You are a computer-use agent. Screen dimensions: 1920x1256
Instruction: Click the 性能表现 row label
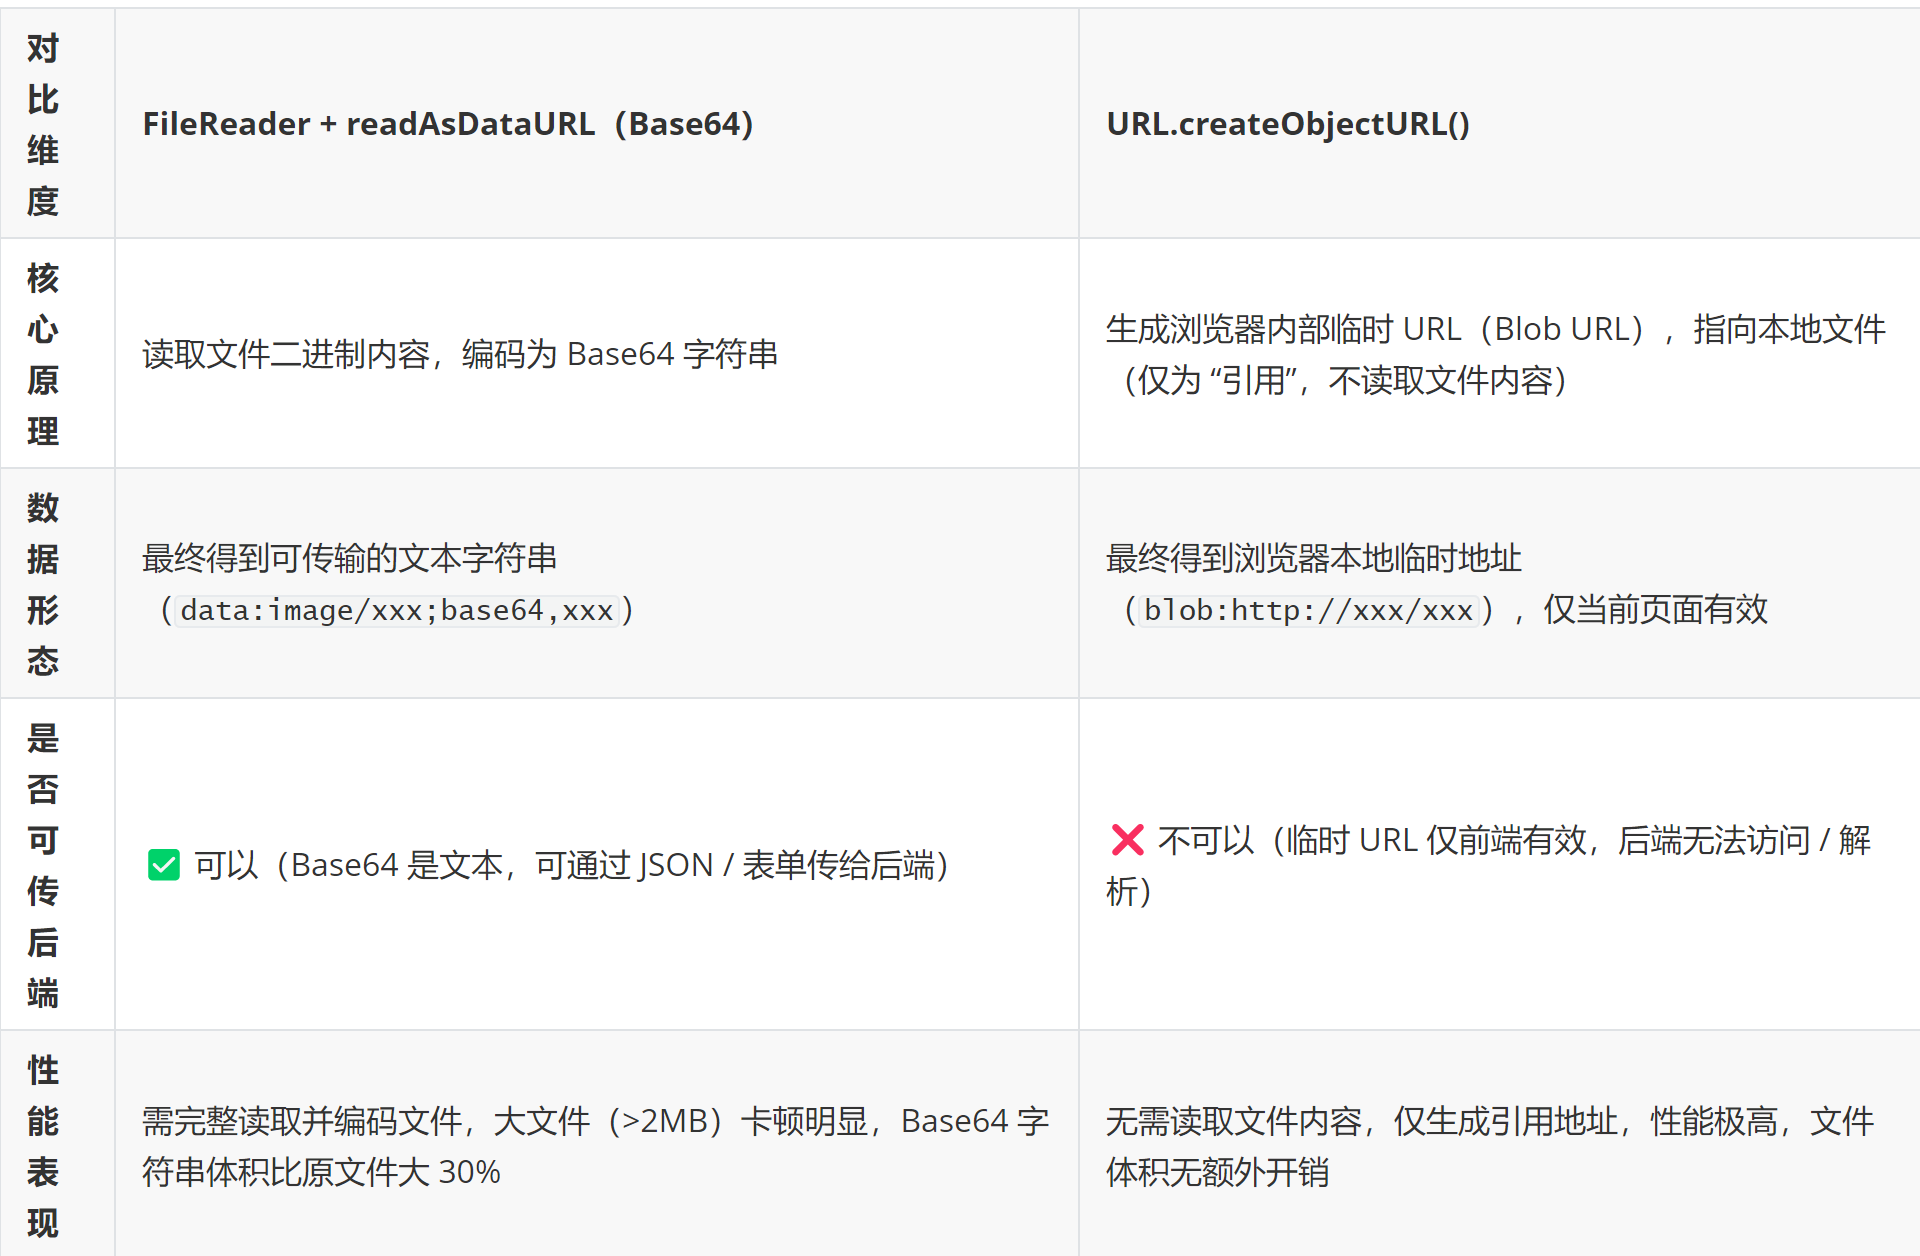(x=43, y=1146)
